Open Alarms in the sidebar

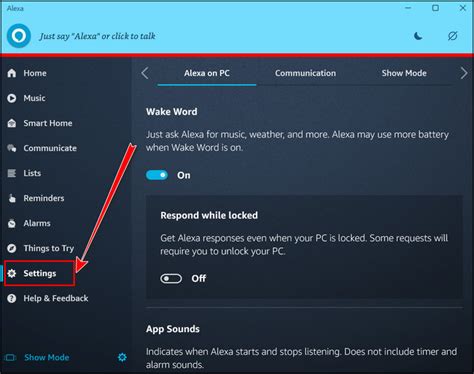coord(37,223)
